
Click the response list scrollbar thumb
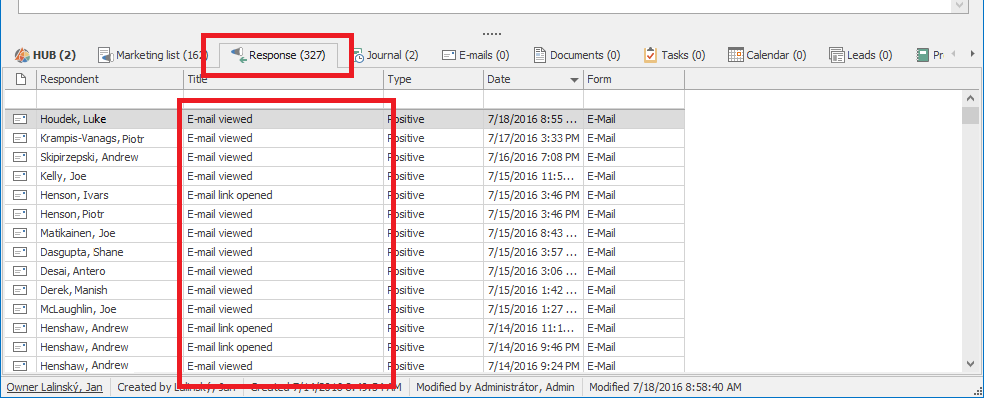(970, 116)
